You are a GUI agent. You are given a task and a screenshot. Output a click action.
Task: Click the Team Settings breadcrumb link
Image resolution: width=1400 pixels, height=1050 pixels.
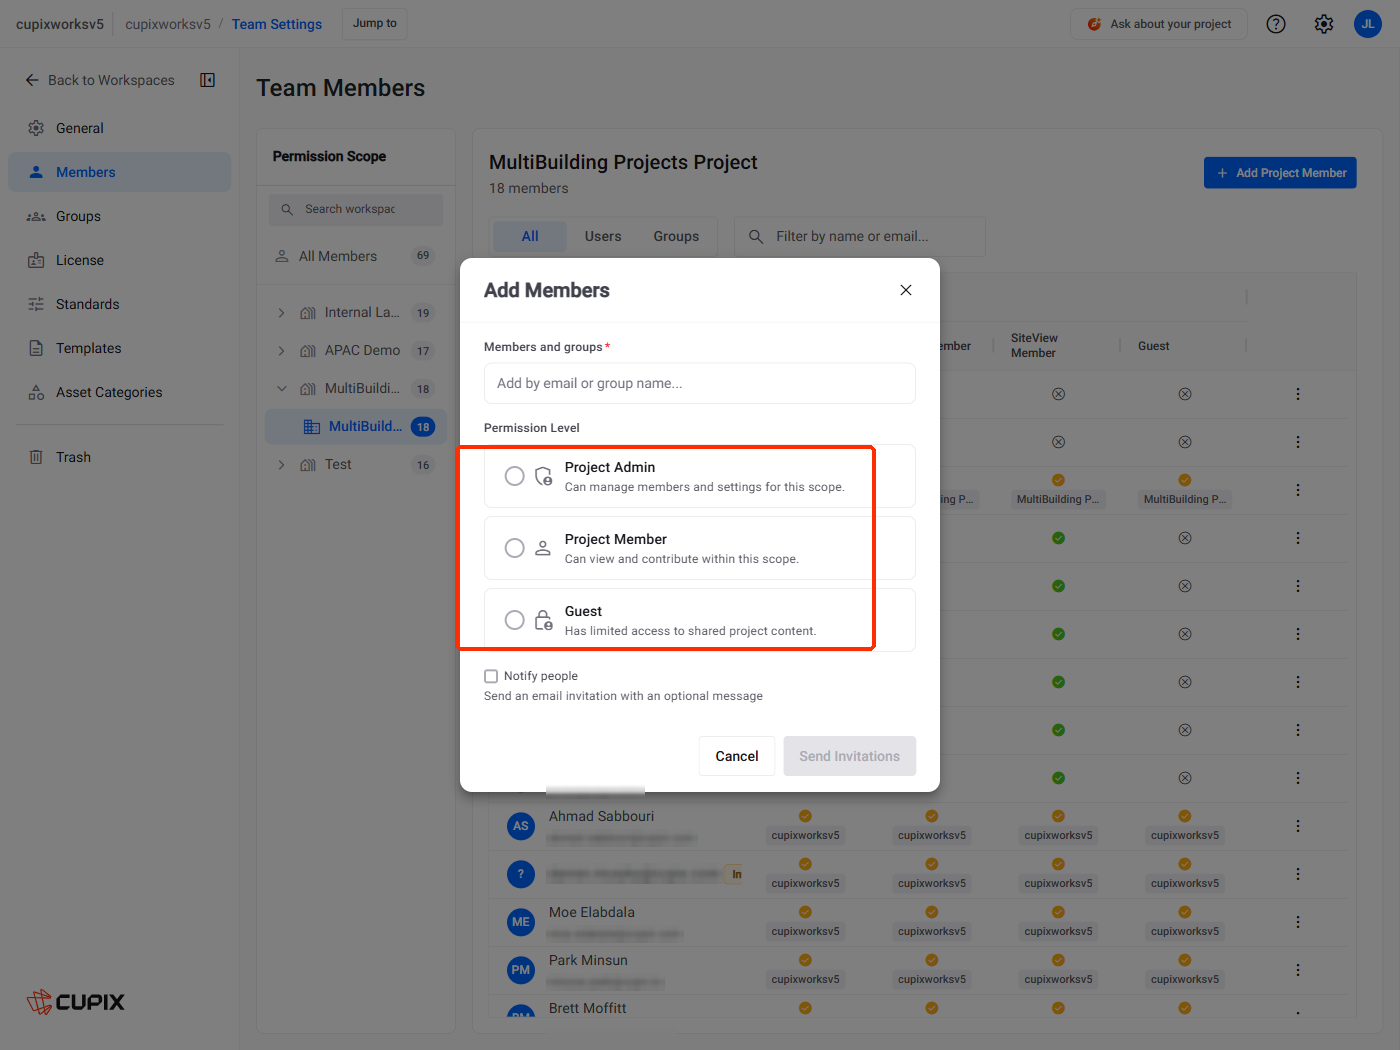tap(277, 24)
